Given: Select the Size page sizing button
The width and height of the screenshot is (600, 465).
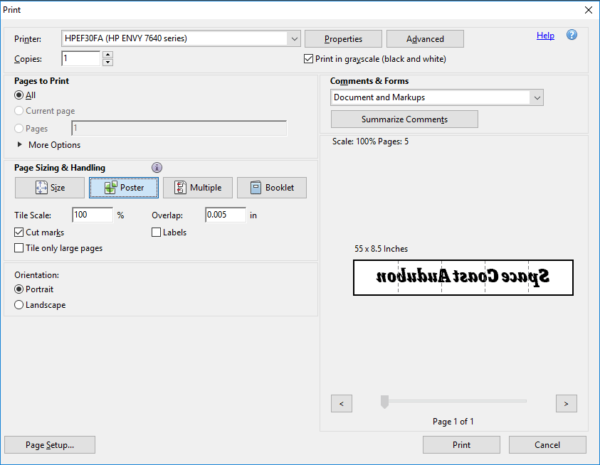Looking at the screenshot, I should click(x=50, y=188).
